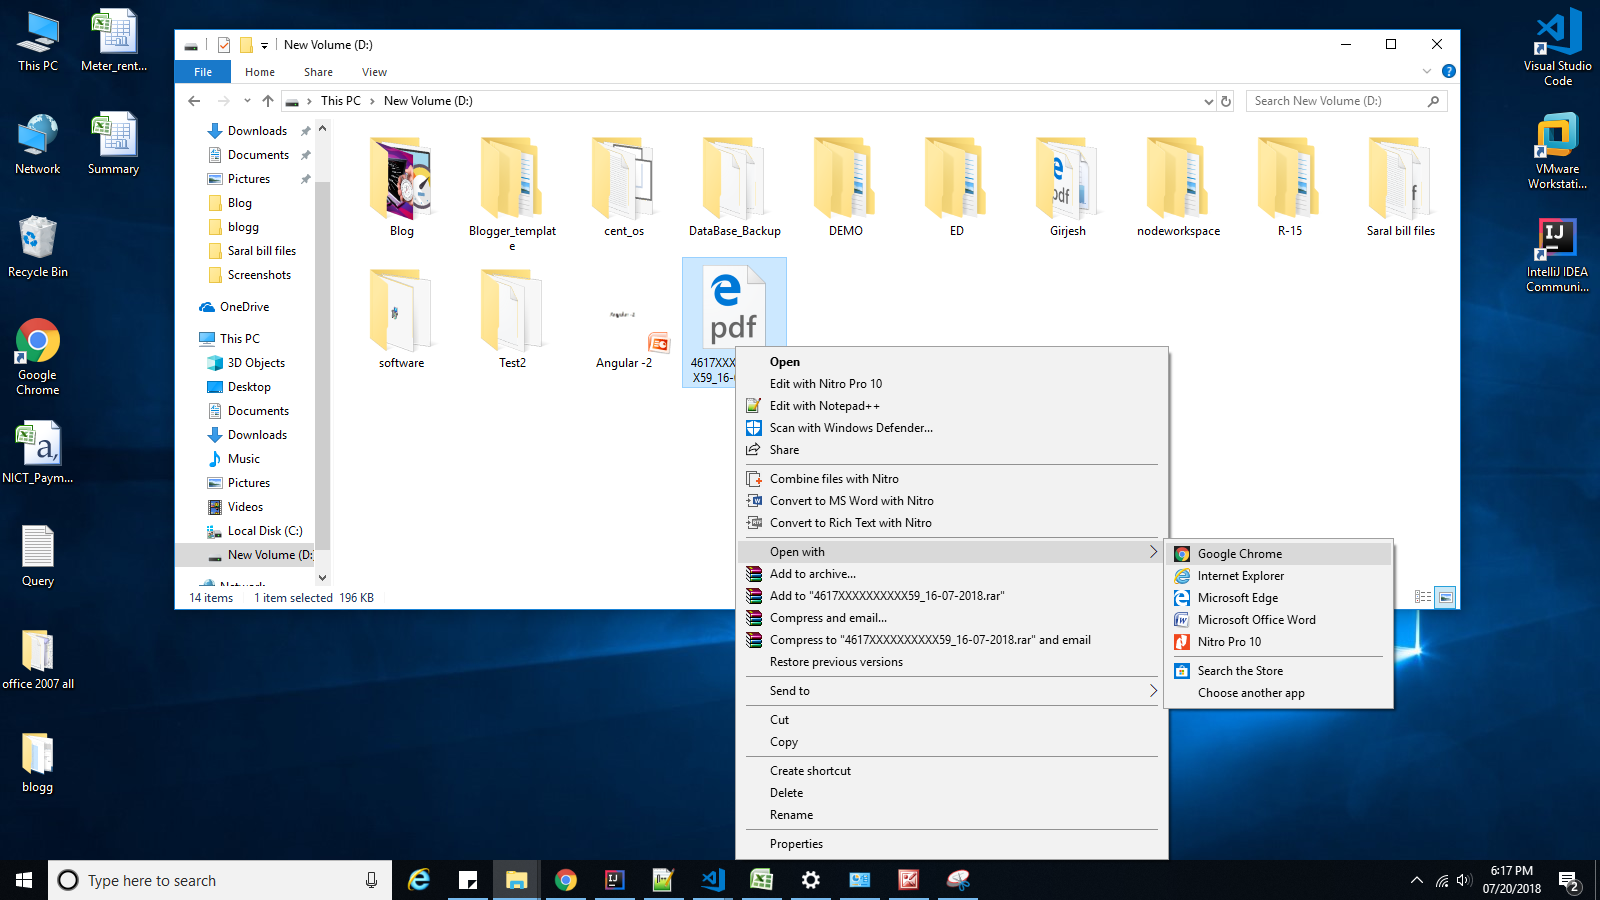Viewport: 1600px width, 900px height.
Task: Select the Saral bill files folder icon
Action: (1401, 178)
